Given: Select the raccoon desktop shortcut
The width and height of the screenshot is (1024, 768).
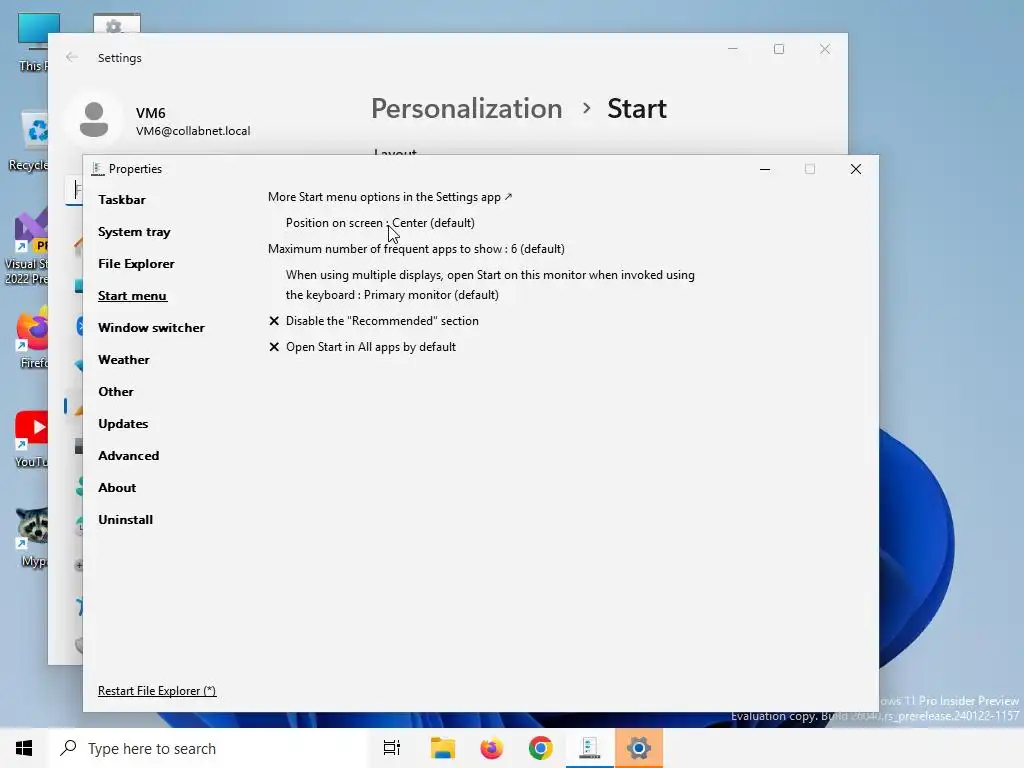Looking at the screenshot, I should click(33, 537).
